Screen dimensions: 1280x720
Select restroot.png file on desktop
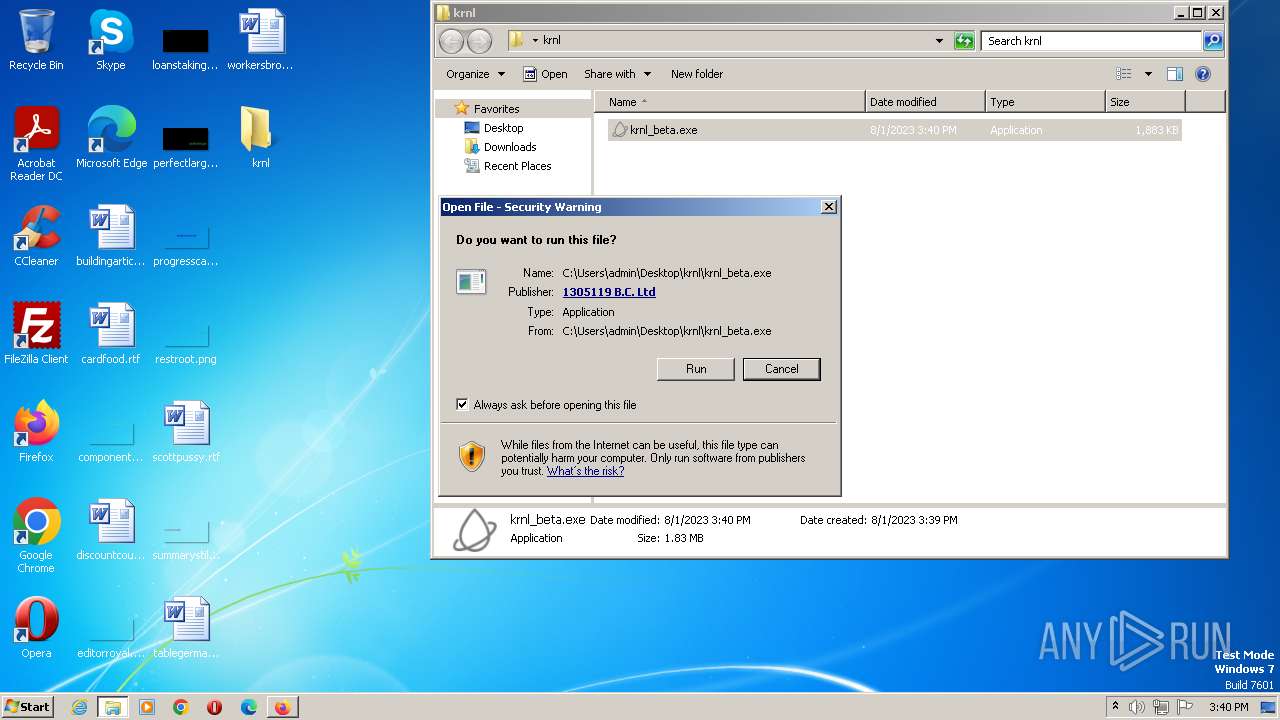point(186,344)
